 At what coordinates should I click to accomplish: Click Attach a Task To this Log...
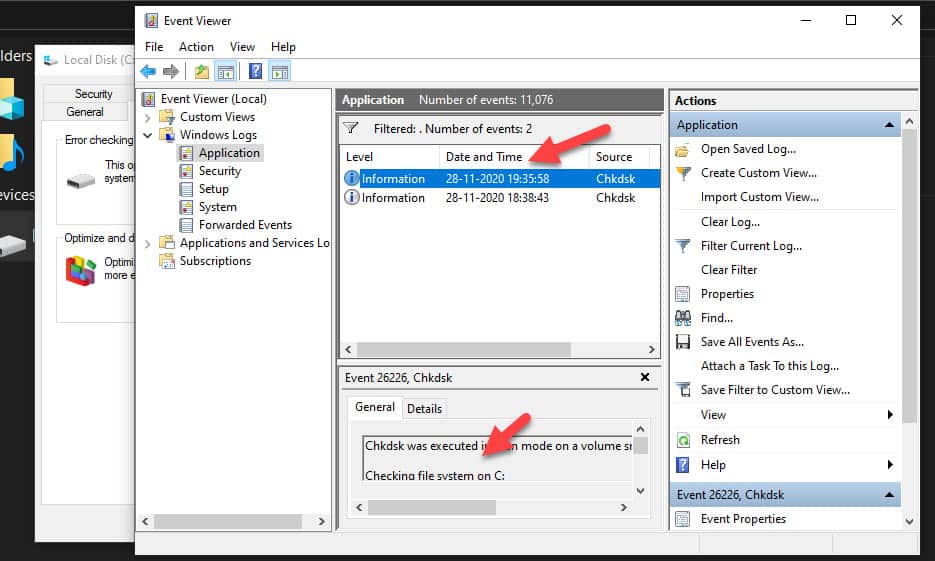pyautogui.click(x=769, y=365)
